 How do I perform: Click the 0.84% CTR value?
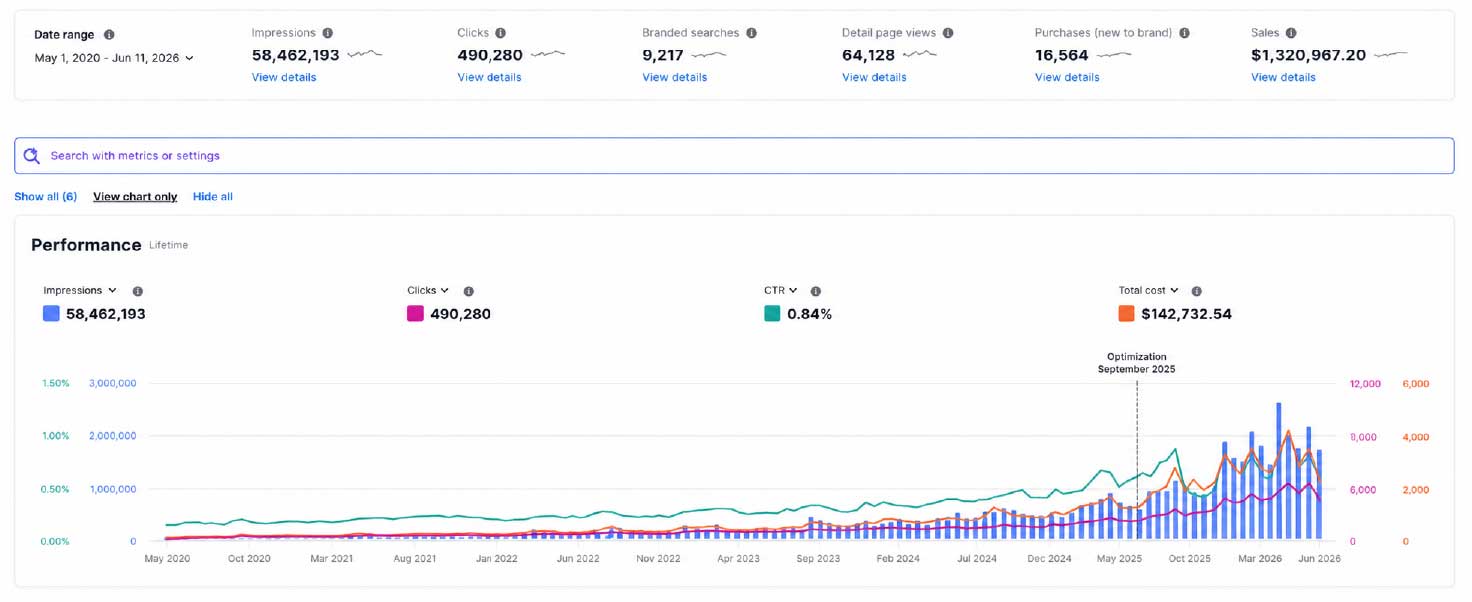[809, 314]
